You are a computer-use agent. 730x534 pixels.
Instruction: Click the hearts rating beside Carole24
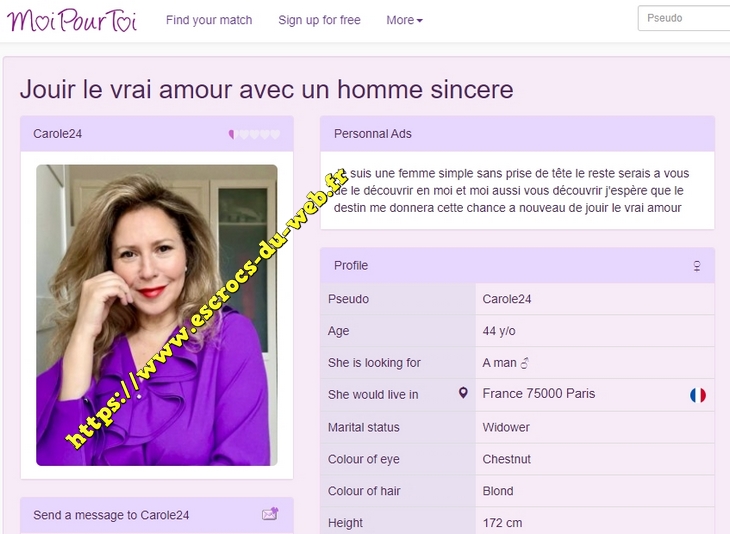click(x=254, y=134)
